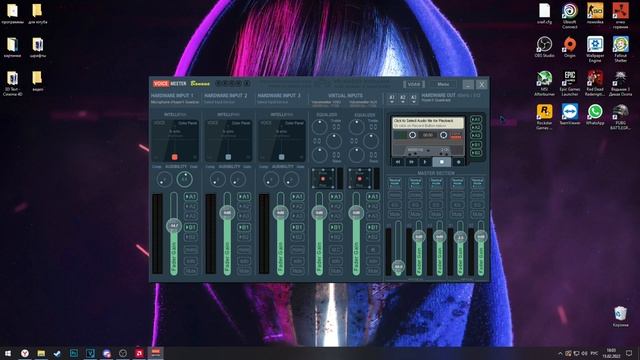Image resolution: width=640 pixels, height=360 pixels.
Task: Click M.C. button on first virtual input
Action: pos(336,249)
